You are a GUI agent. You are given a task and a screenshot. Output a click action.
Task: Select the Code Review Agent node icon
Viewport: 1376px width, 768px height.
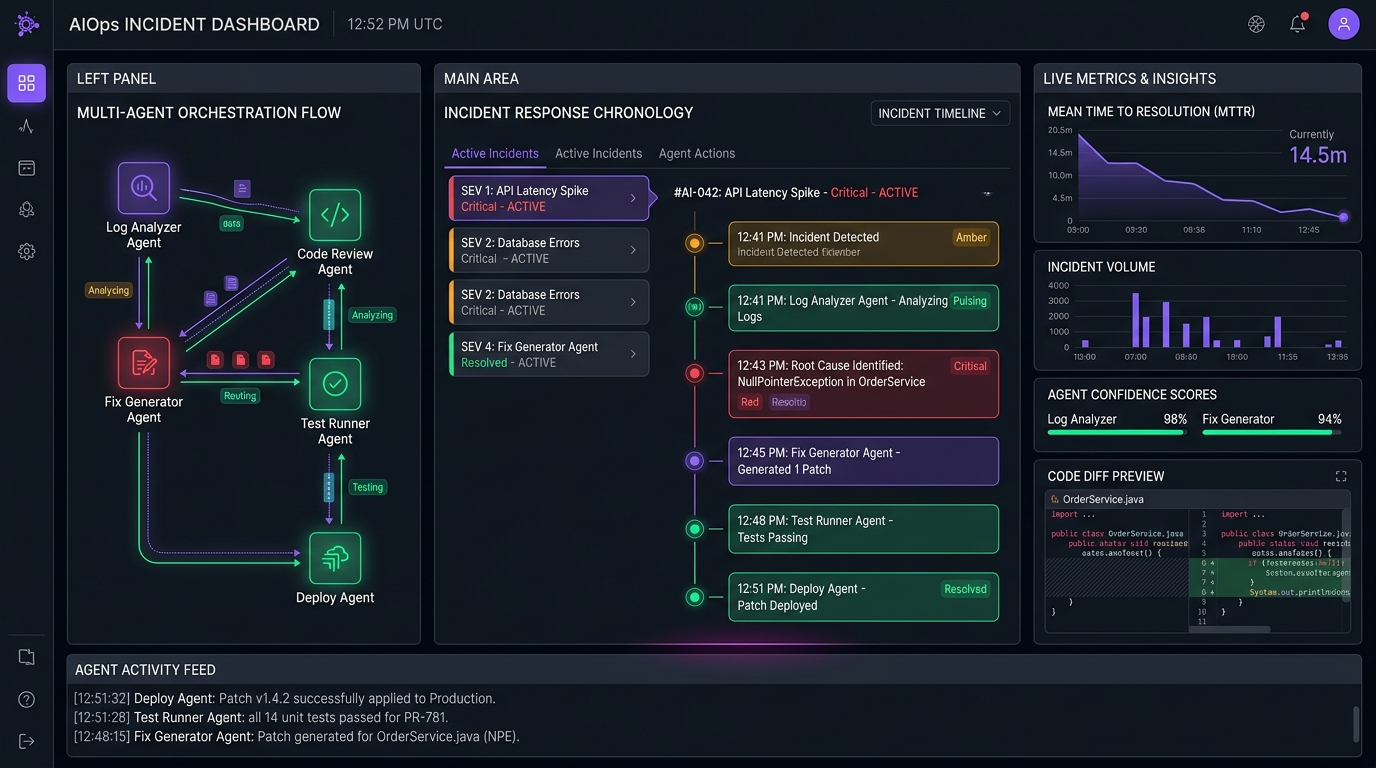[x=335, y=215]
